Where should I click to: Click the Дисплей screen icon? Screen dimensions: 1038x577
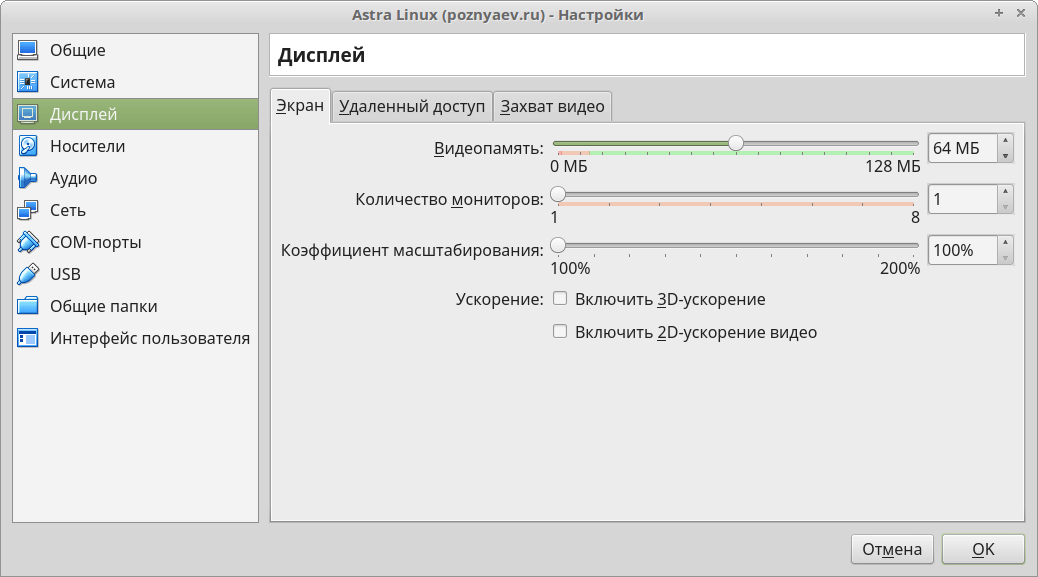click(28, 114)
